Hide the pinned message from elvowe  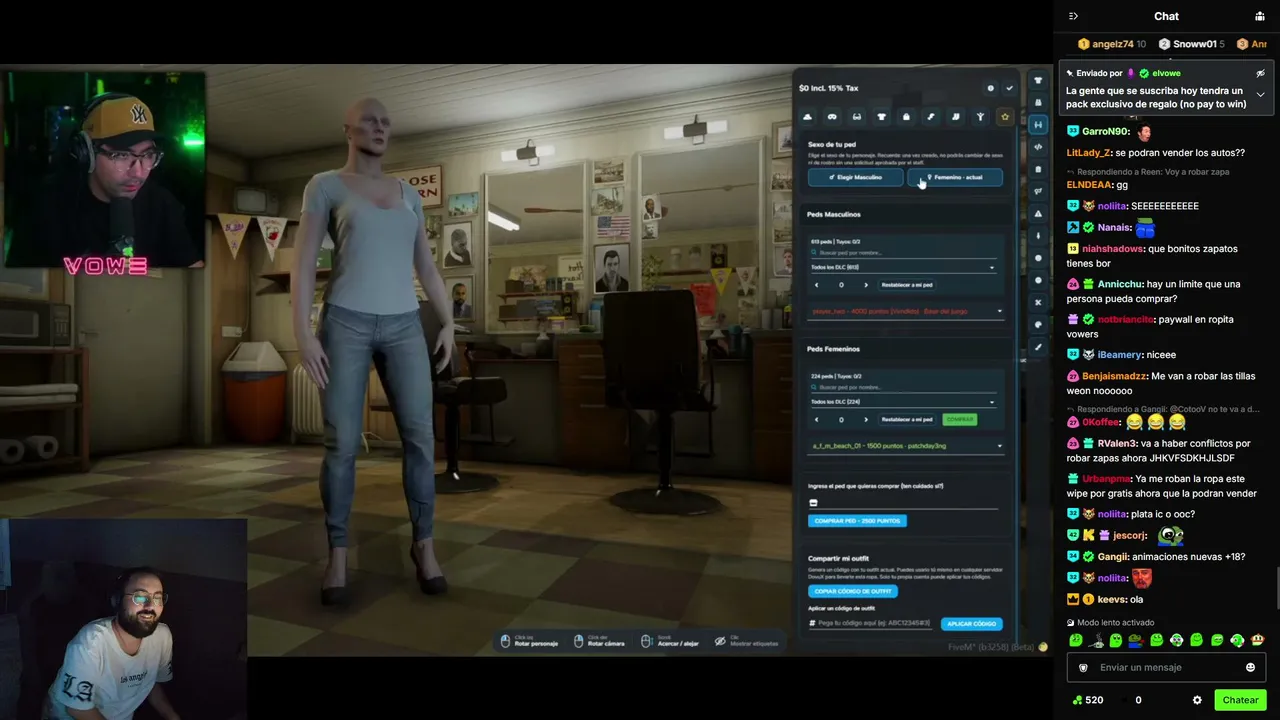[x=1260, y=73]
